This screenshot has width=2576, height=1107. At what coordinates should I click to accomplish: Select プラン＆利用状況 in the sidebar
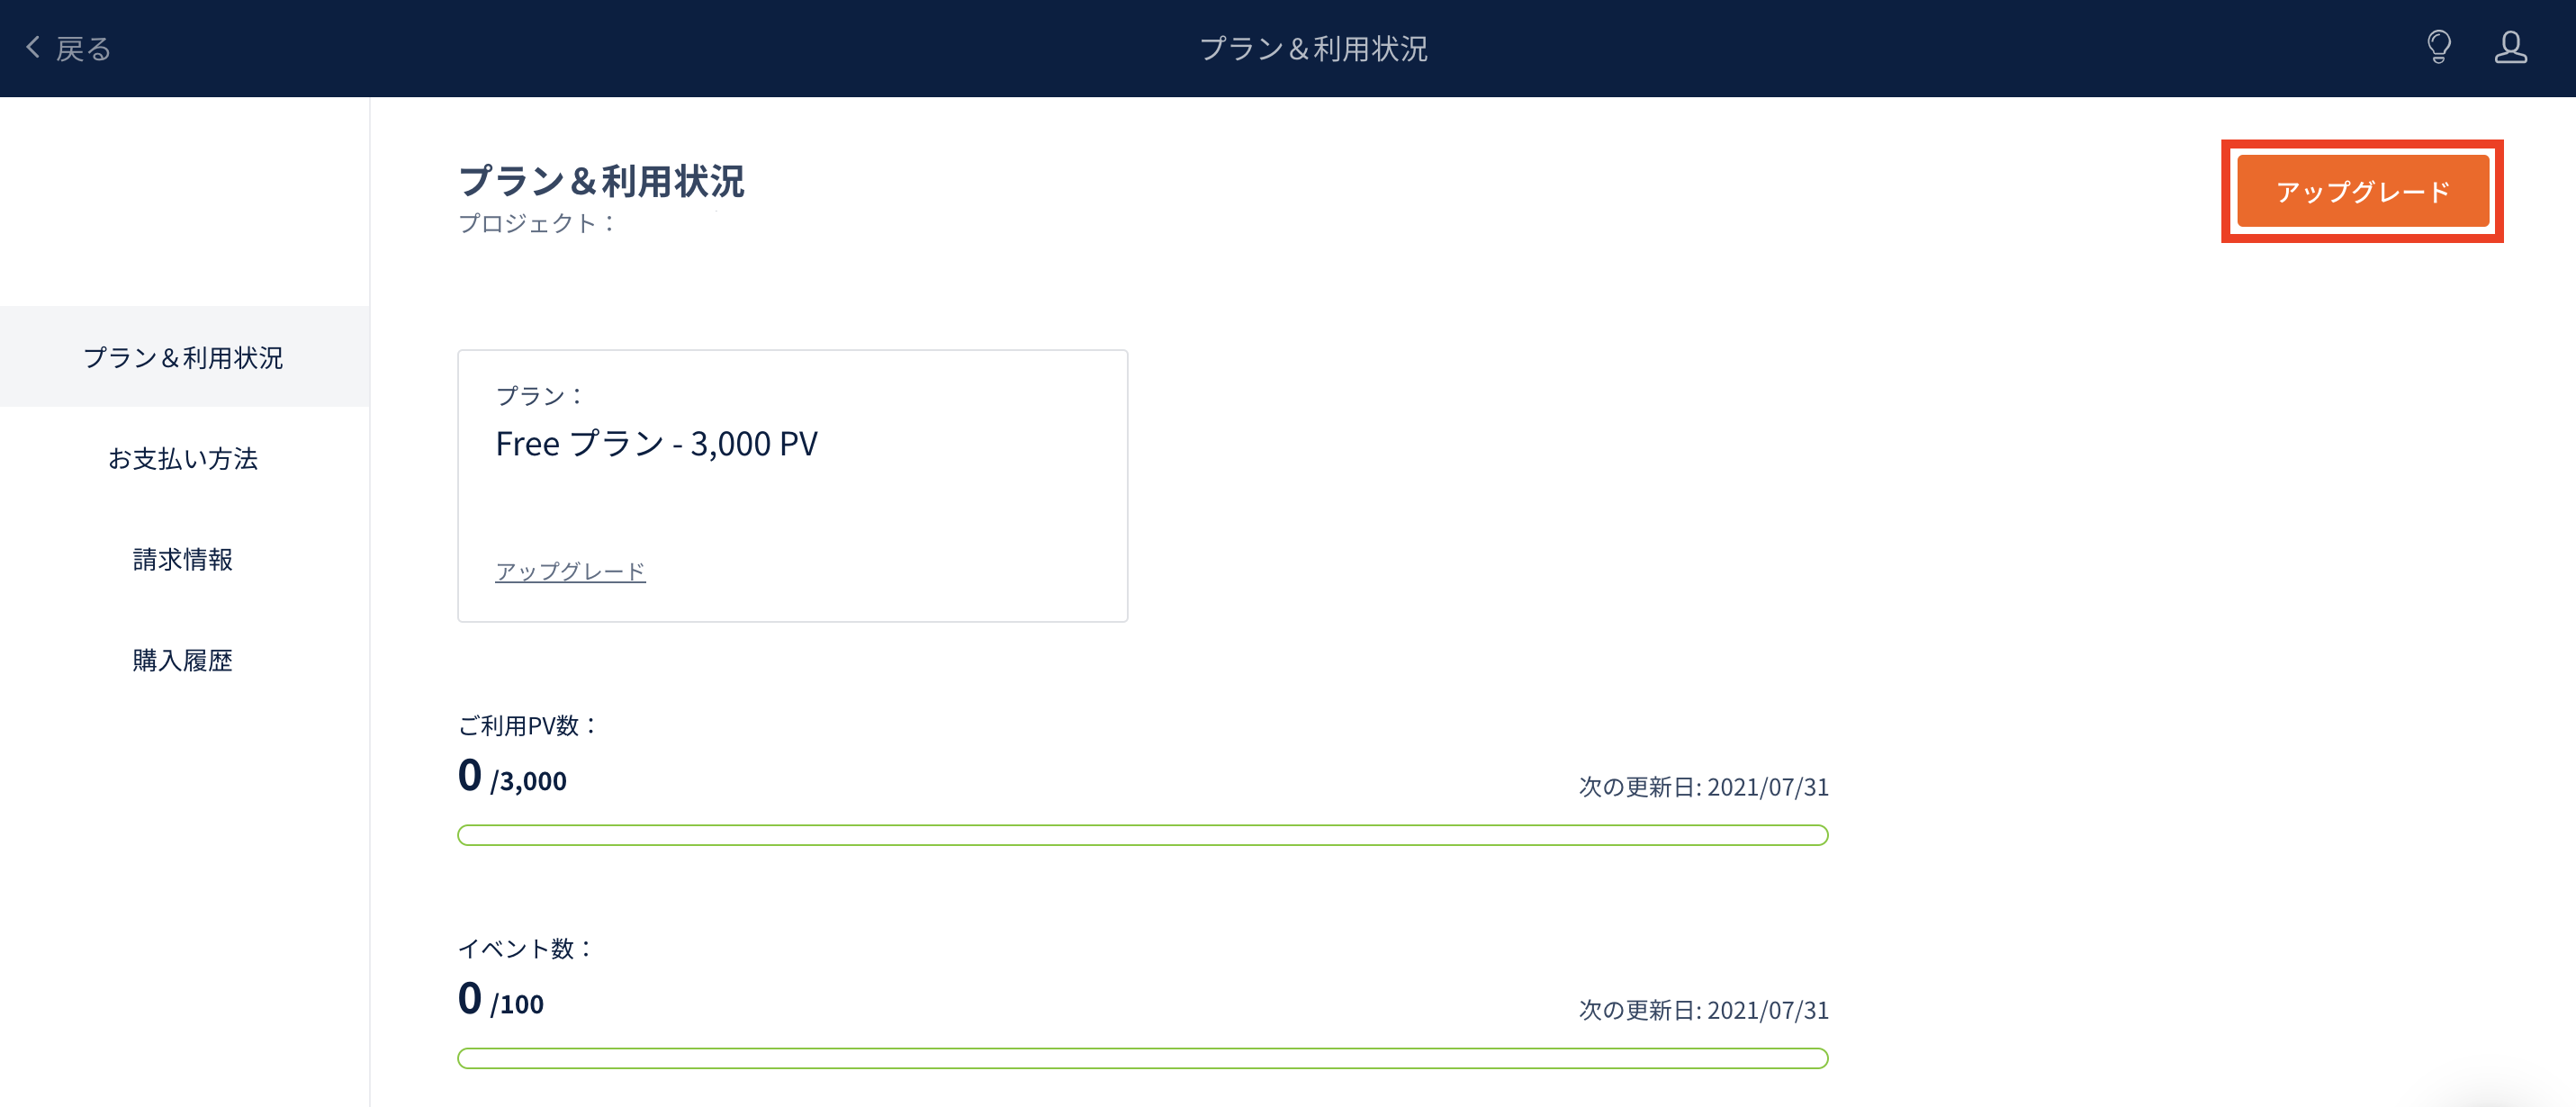184,357
